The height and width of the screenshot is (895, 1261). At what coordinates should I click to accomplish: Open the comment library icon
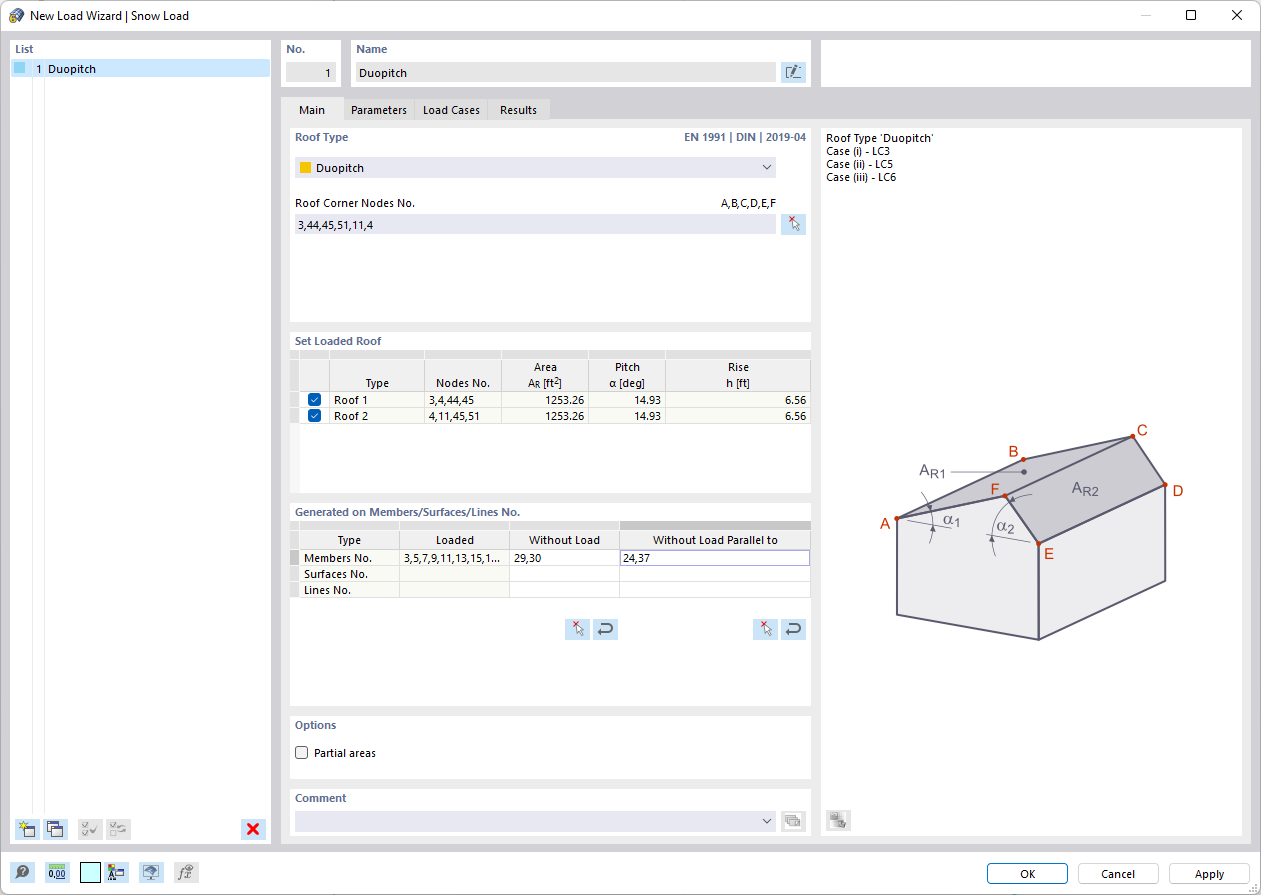tap(793, 821)
